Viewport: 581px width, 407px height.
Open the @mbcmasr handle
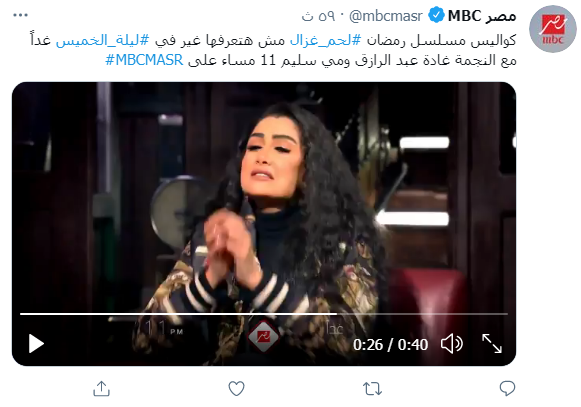click(386, 16)
